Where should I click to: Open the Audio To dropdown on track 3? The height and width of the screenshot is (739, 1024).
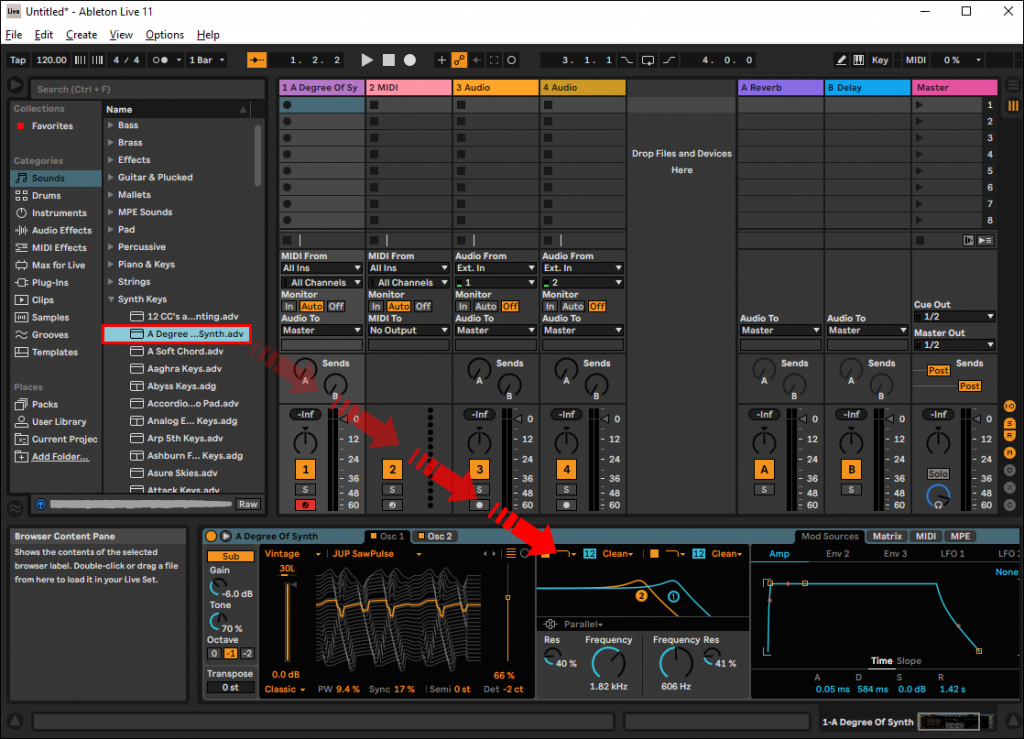coord(495,330)
